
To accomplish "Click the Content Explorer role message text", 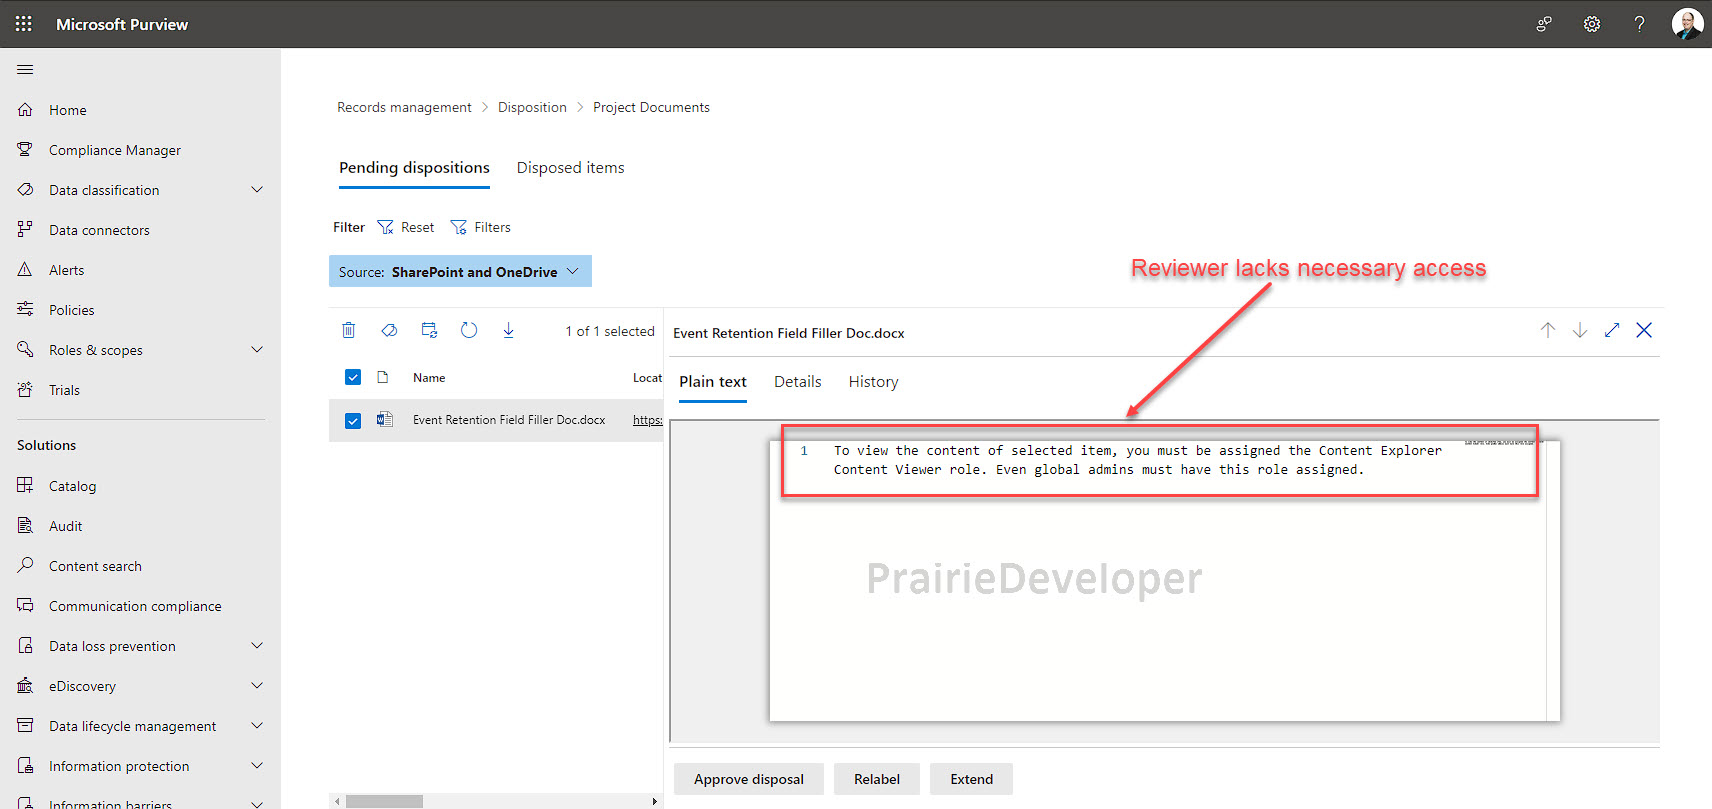I will pos(1138,460).
